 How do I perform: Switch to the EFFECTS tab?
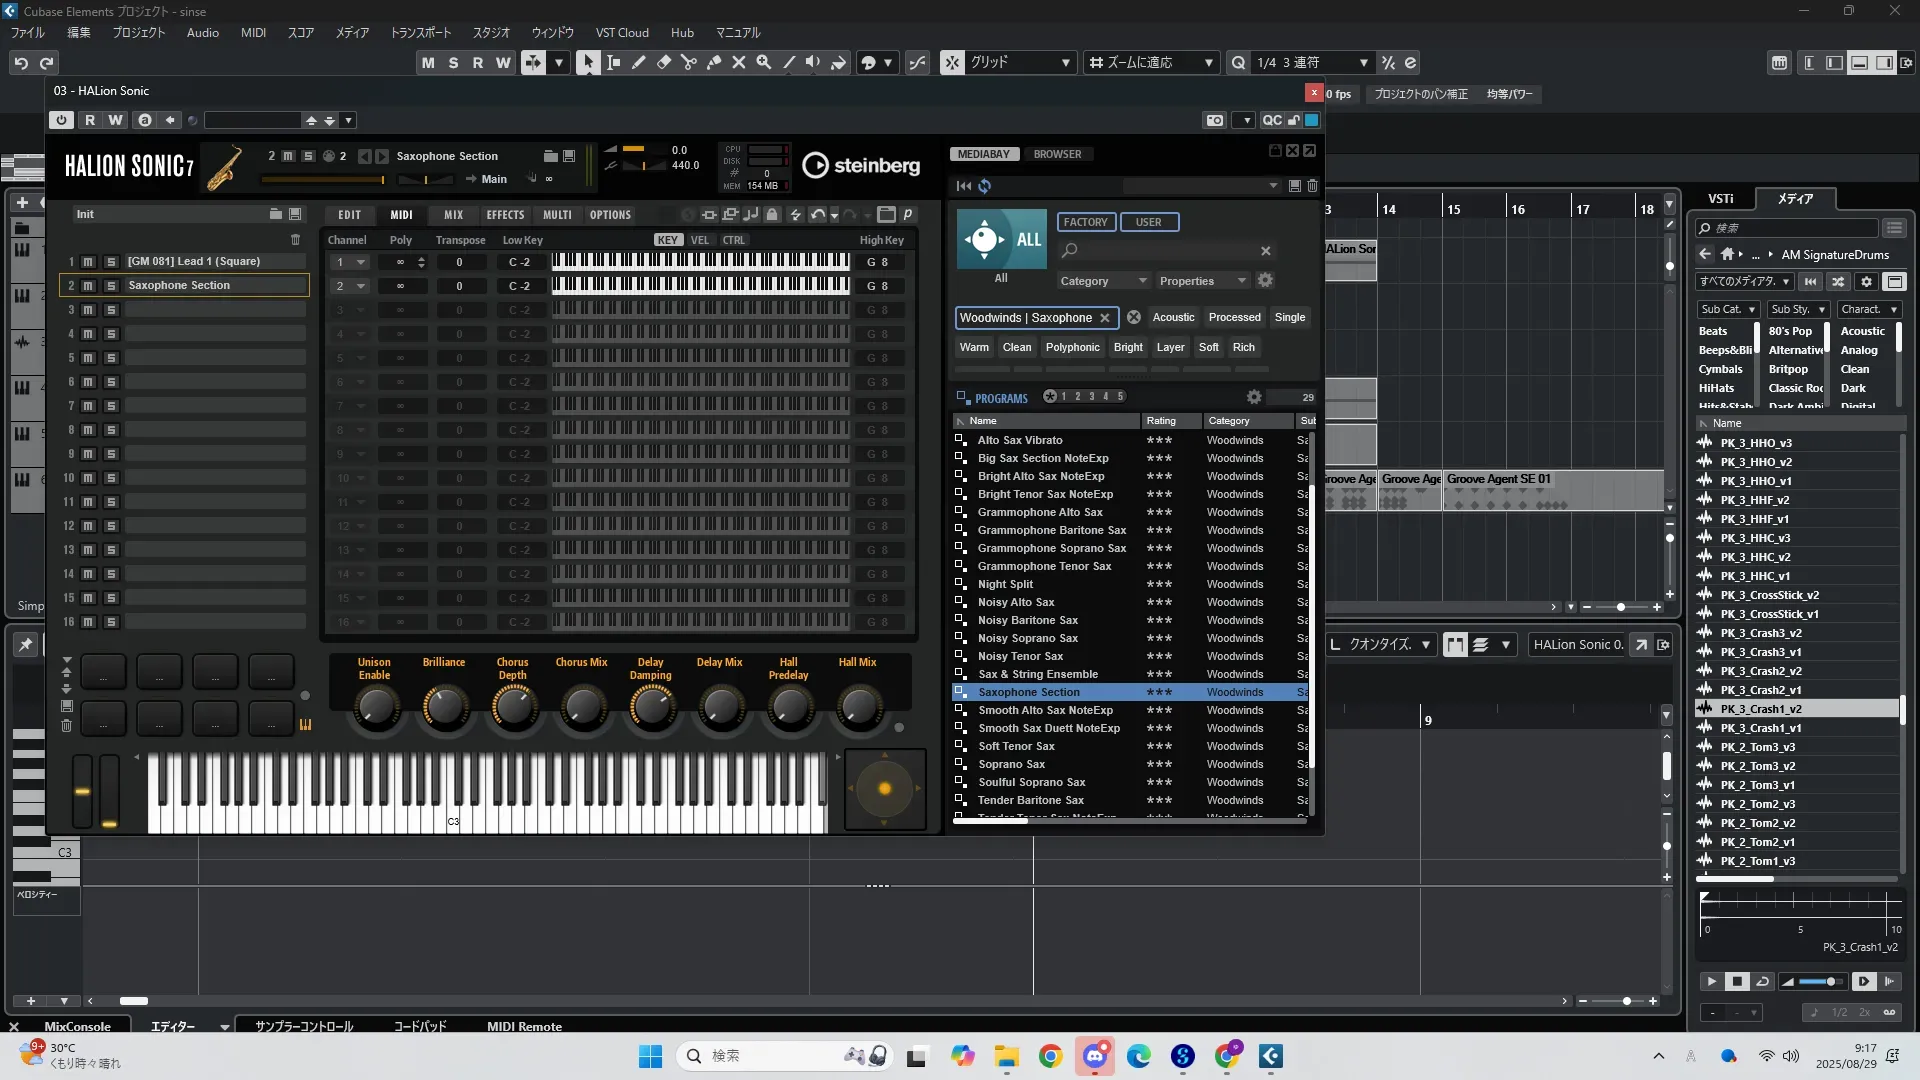(x=505, y=215)
